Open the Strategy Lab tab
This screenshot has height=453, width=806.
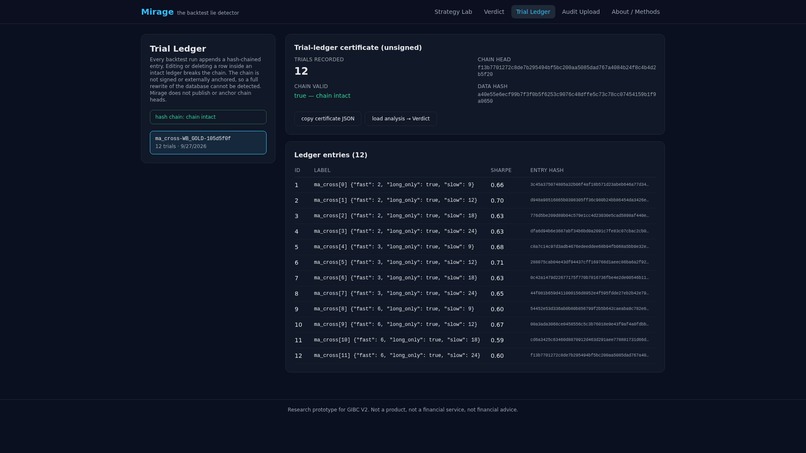tap(453, 12)
